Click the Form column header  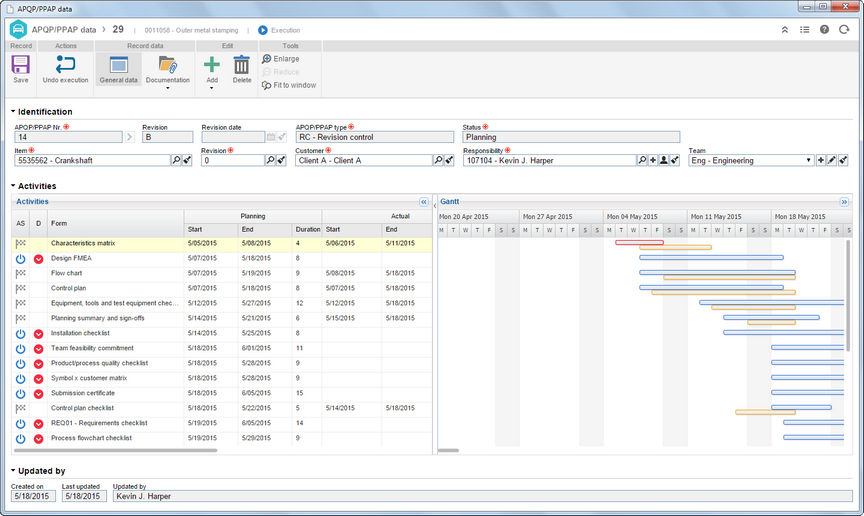pos(116,223)
